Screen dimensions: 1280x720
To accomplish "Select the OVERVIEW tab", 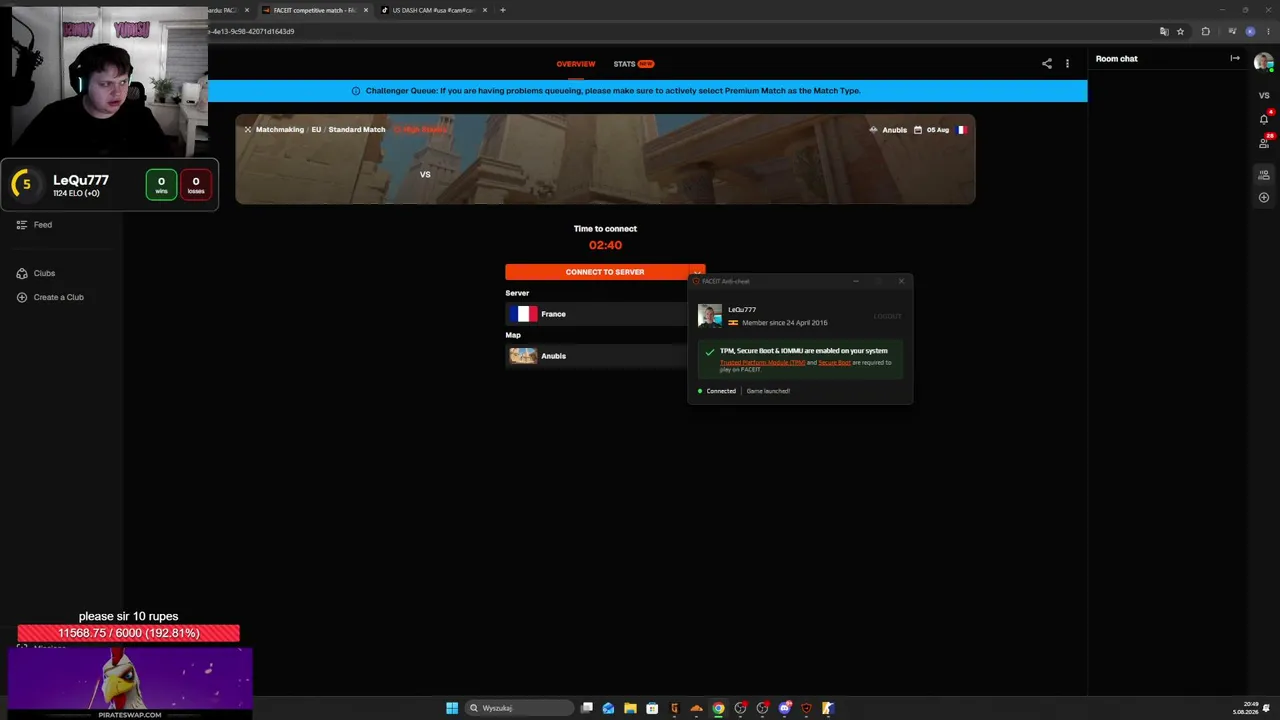I will [x=576, y=64].
